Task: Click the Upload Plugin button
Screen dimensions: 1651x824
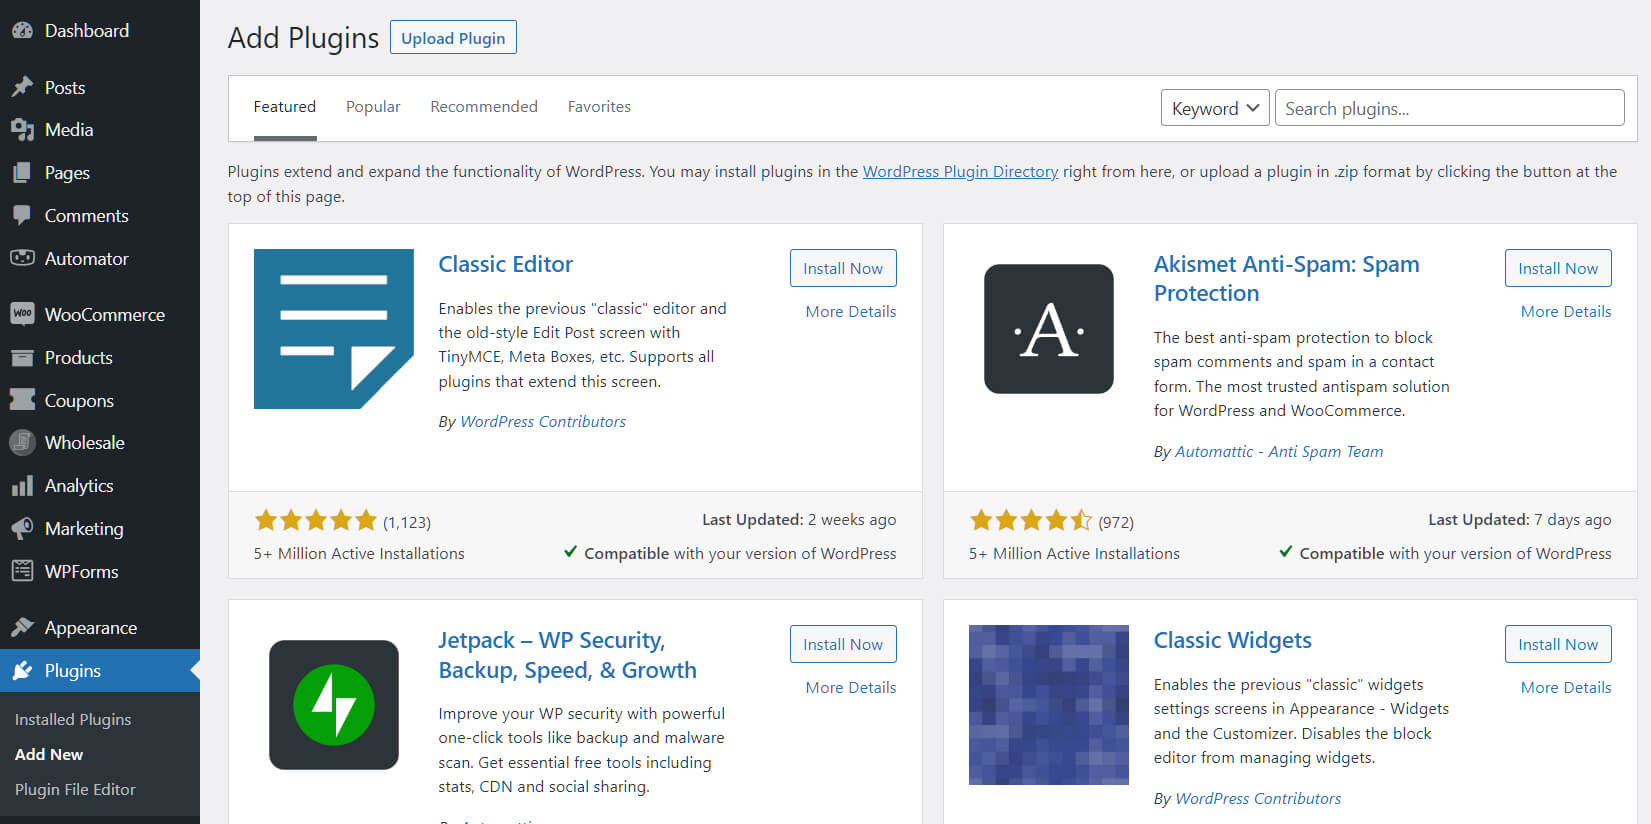Action: tap(453, 38)
